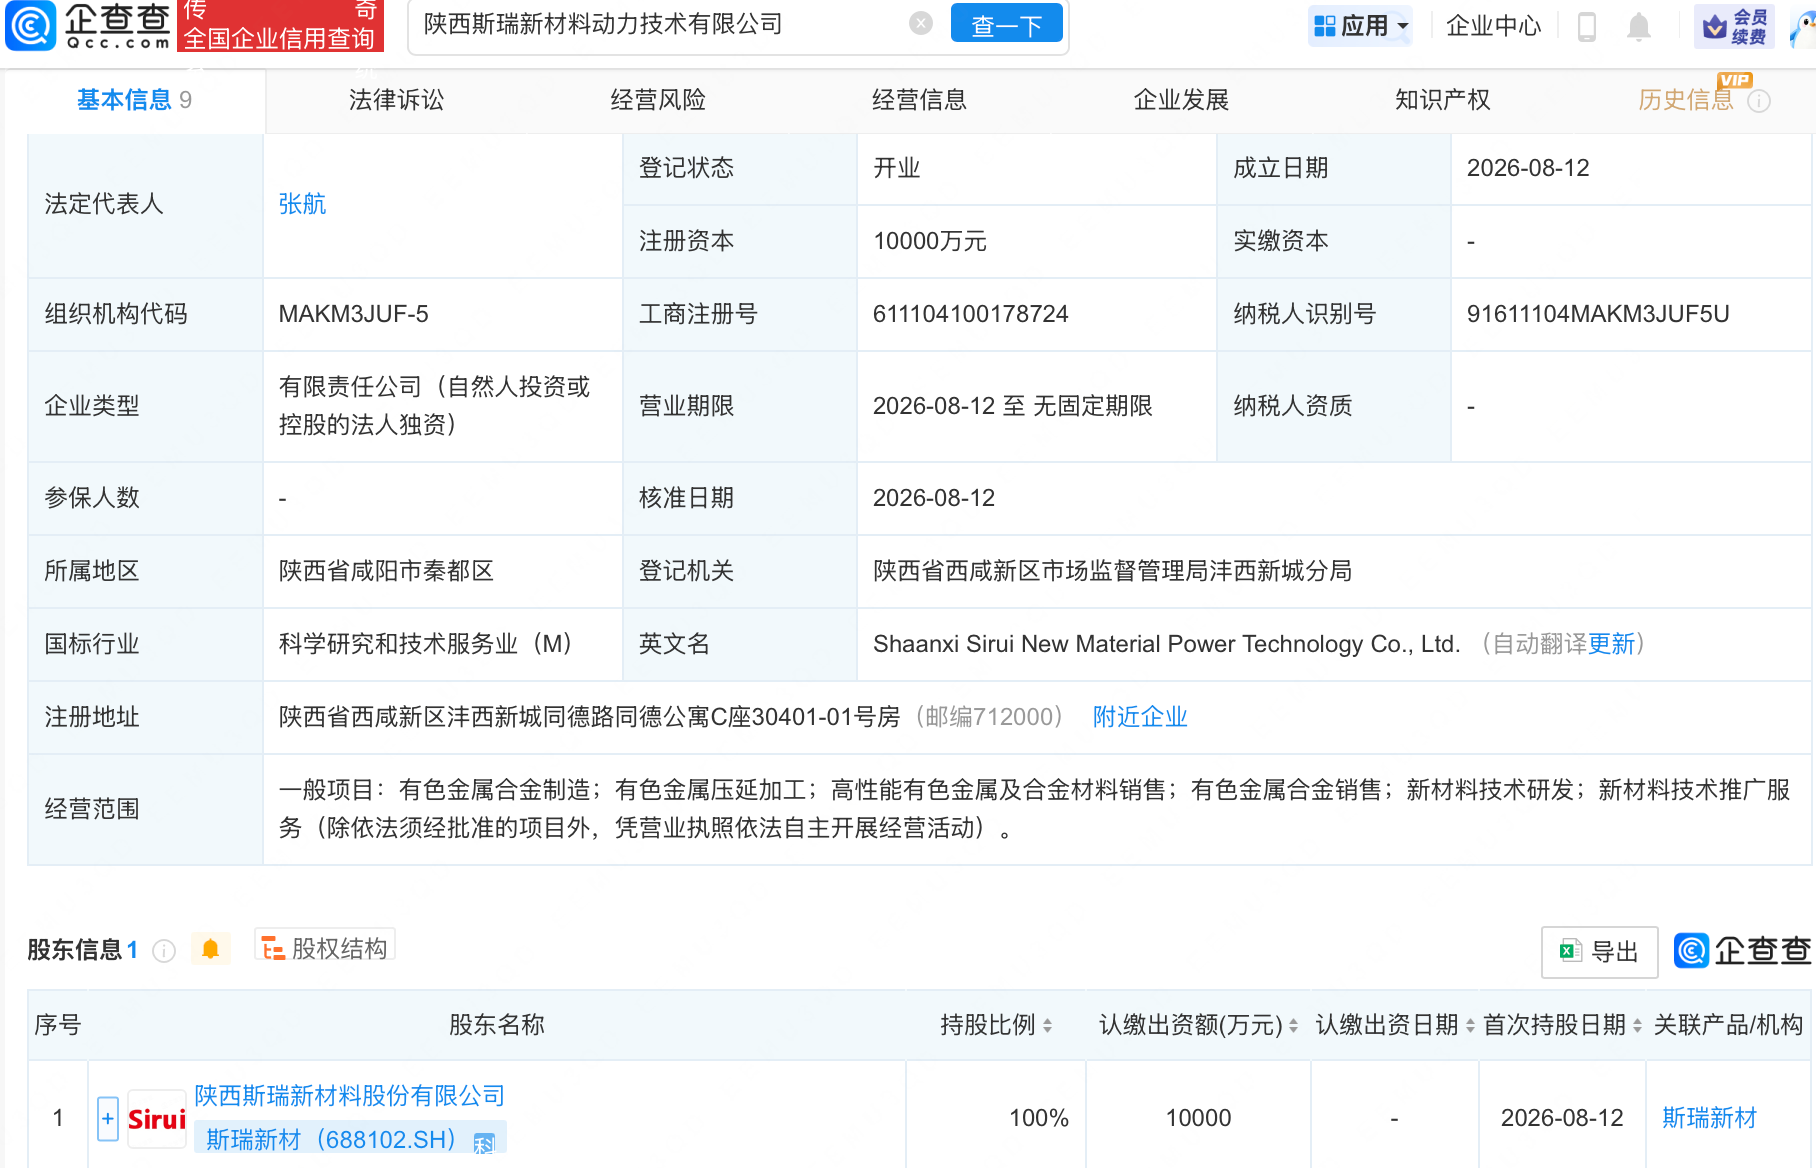
Task: Switch to 经营信息 tab
Action: [x=919, y=100]
